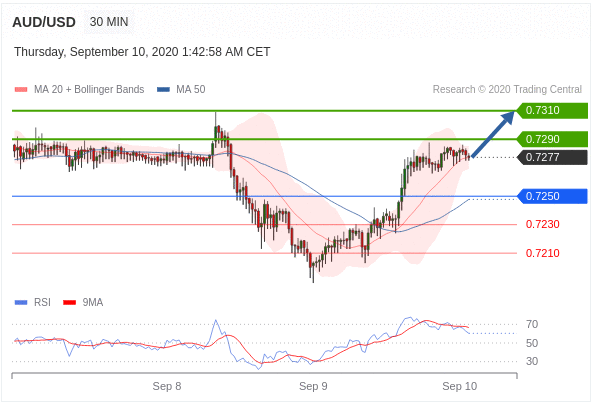Click the 0.7290 green price tag
597x404 pixels.
pyautogui.click(x=553, y=139)
